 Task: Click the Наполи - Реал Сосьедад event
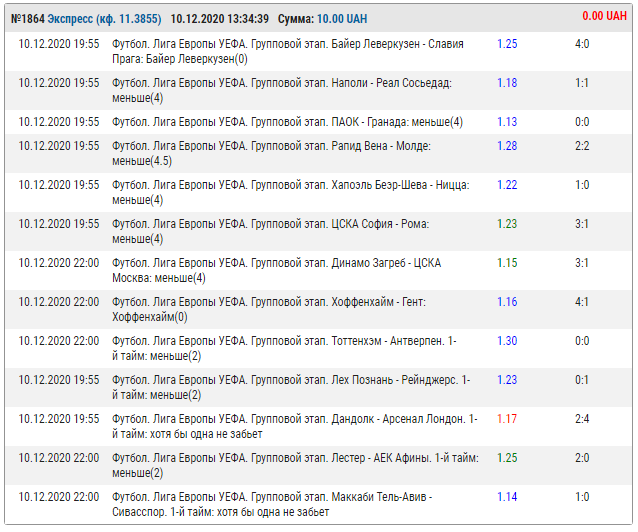point(282,90)
